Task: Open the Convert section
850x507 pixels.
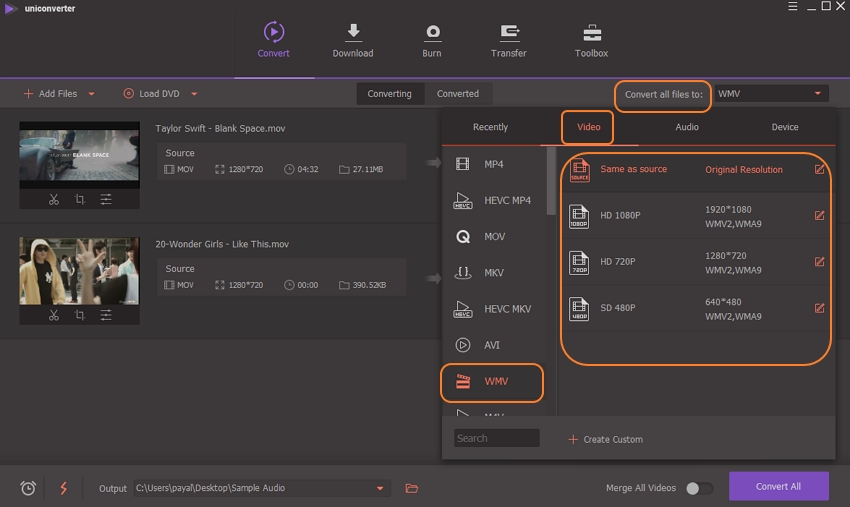Action: [273, 40]
